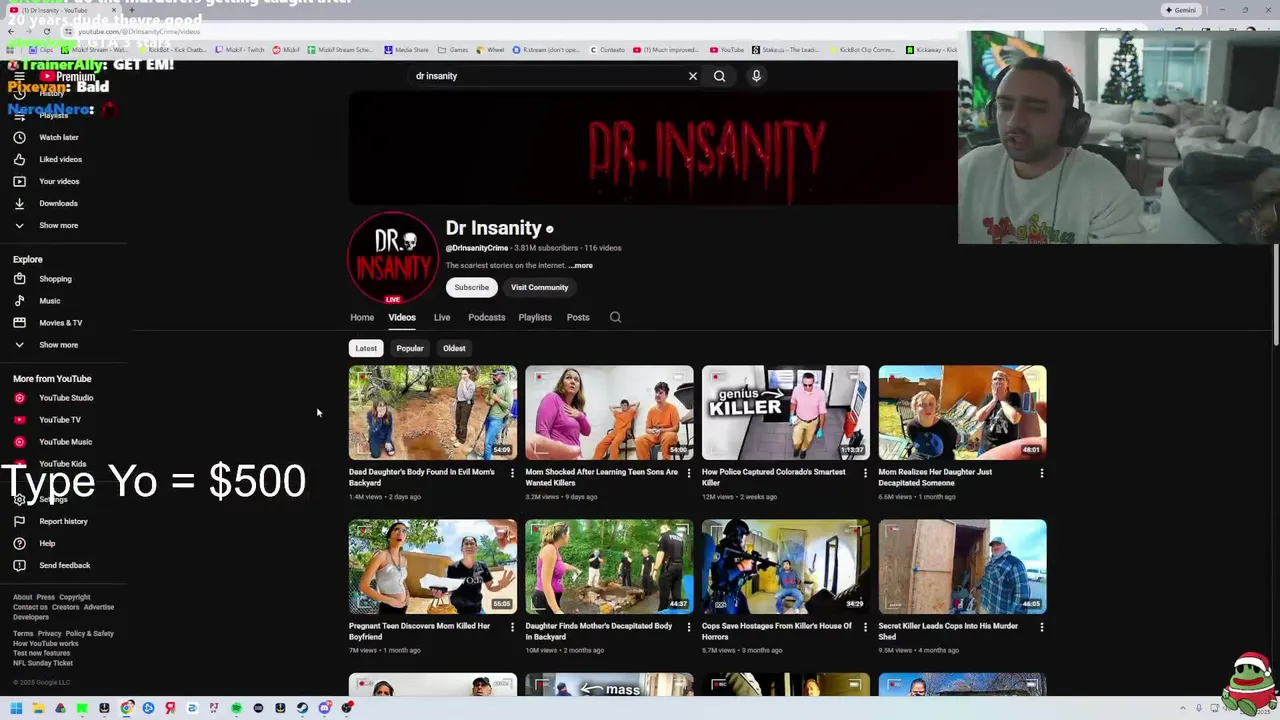This screenshot has height=720, width=1280.
Task: Click the Visit Community button
Action: coord(540,287)
